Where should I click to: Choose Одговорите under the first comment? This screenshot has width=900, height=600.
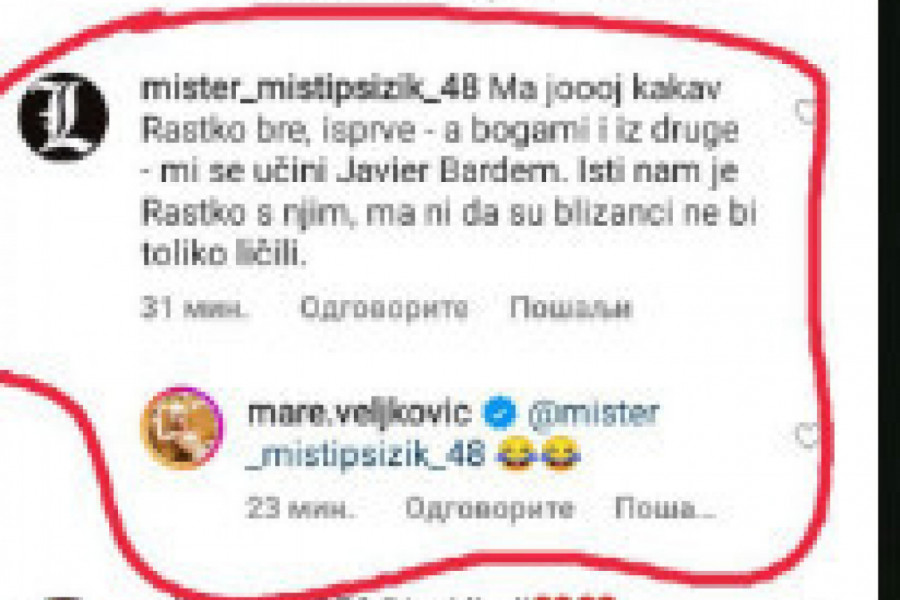point(384,309)
